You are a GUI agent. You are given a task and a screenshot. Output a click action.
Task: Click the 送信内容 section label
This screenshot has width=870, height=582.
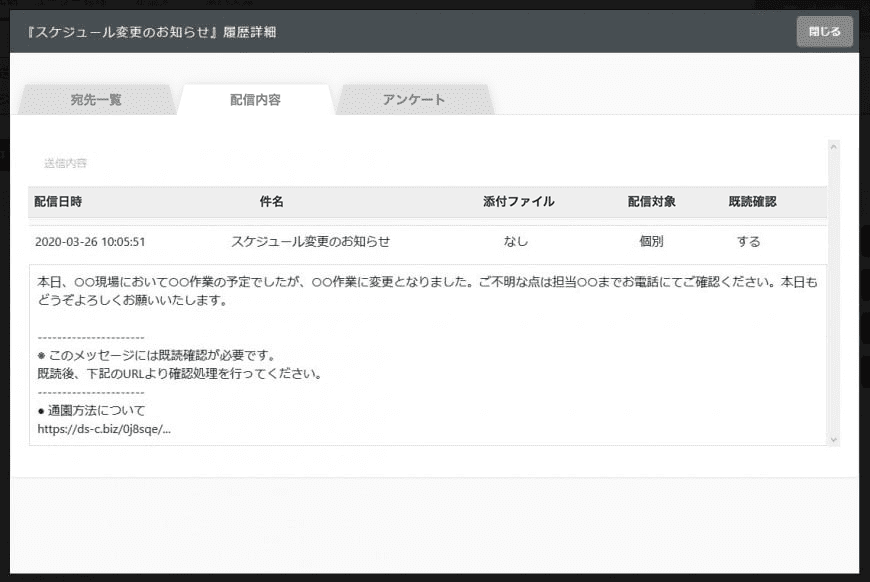point(65,163)
